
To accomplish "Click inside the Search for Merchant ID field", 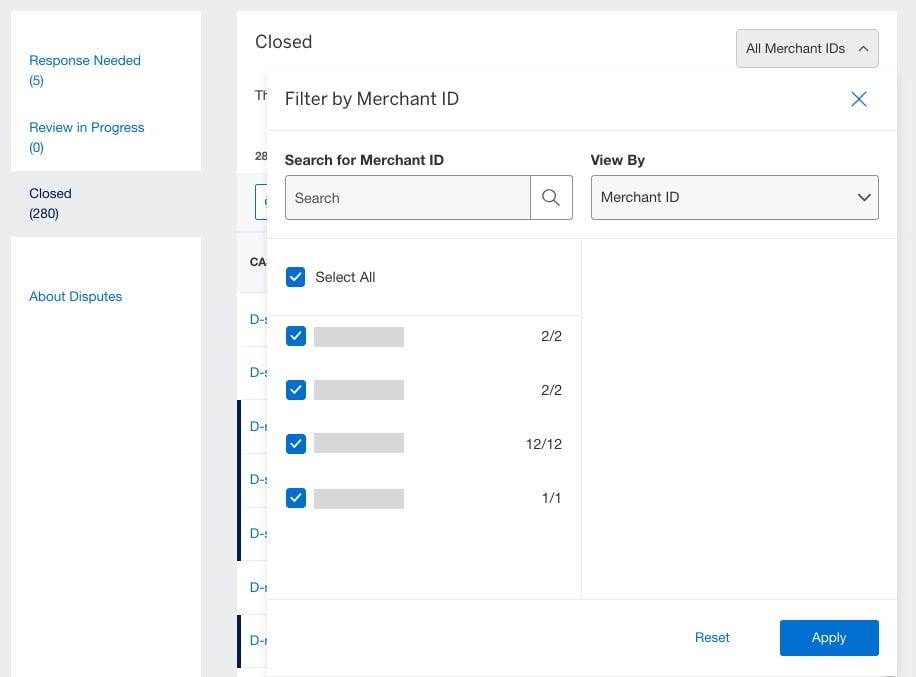I will 407,197.
